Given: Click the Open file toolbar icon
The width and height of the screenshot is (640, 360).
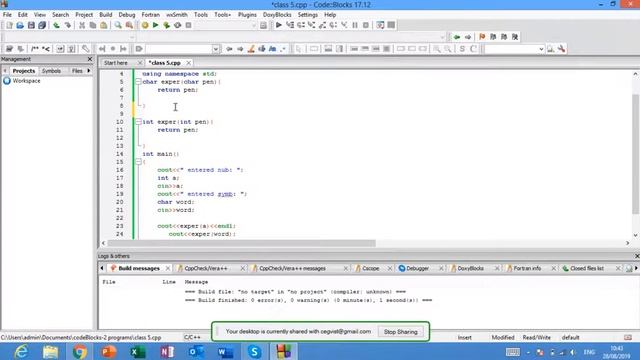Looking at the screenshot, I should pos(20,25).
